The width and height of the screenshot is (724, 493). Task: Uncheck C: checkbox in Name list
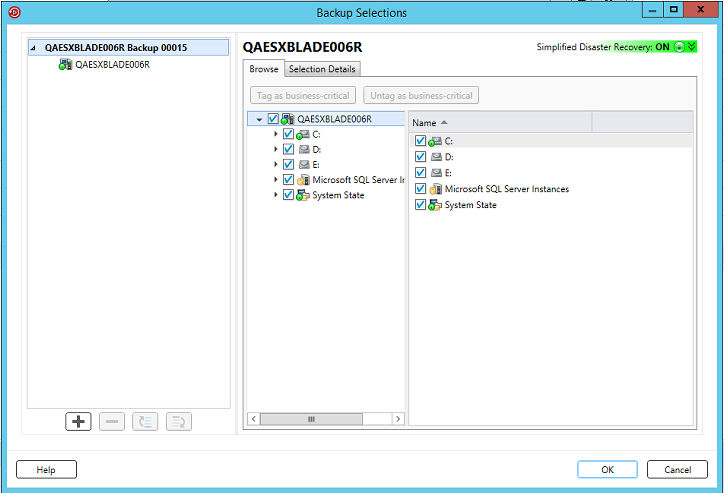pos(420,141)
